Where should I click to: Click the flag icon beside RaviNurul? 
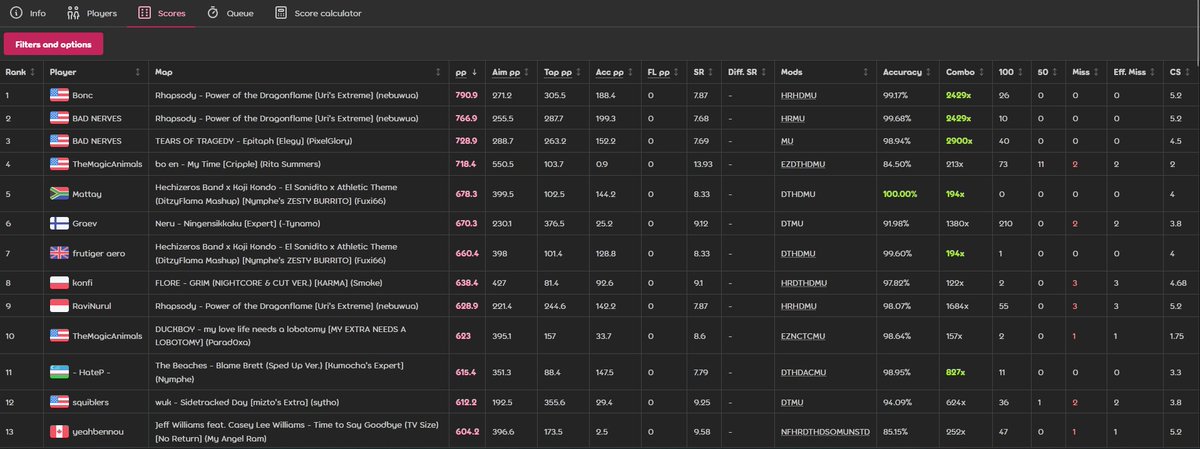point(58,304)
